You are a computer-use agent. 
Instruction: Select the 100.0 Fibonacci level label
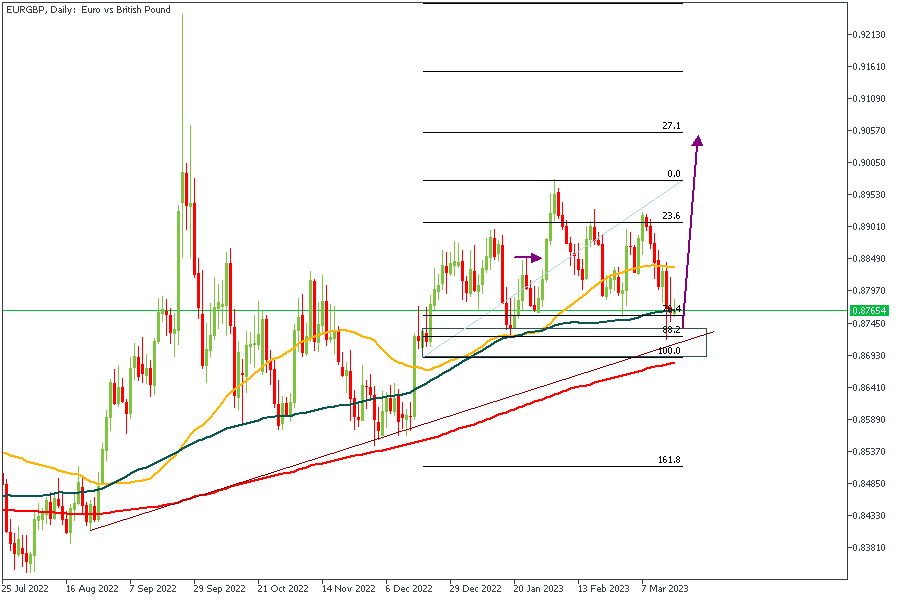[x=669, y=351]
